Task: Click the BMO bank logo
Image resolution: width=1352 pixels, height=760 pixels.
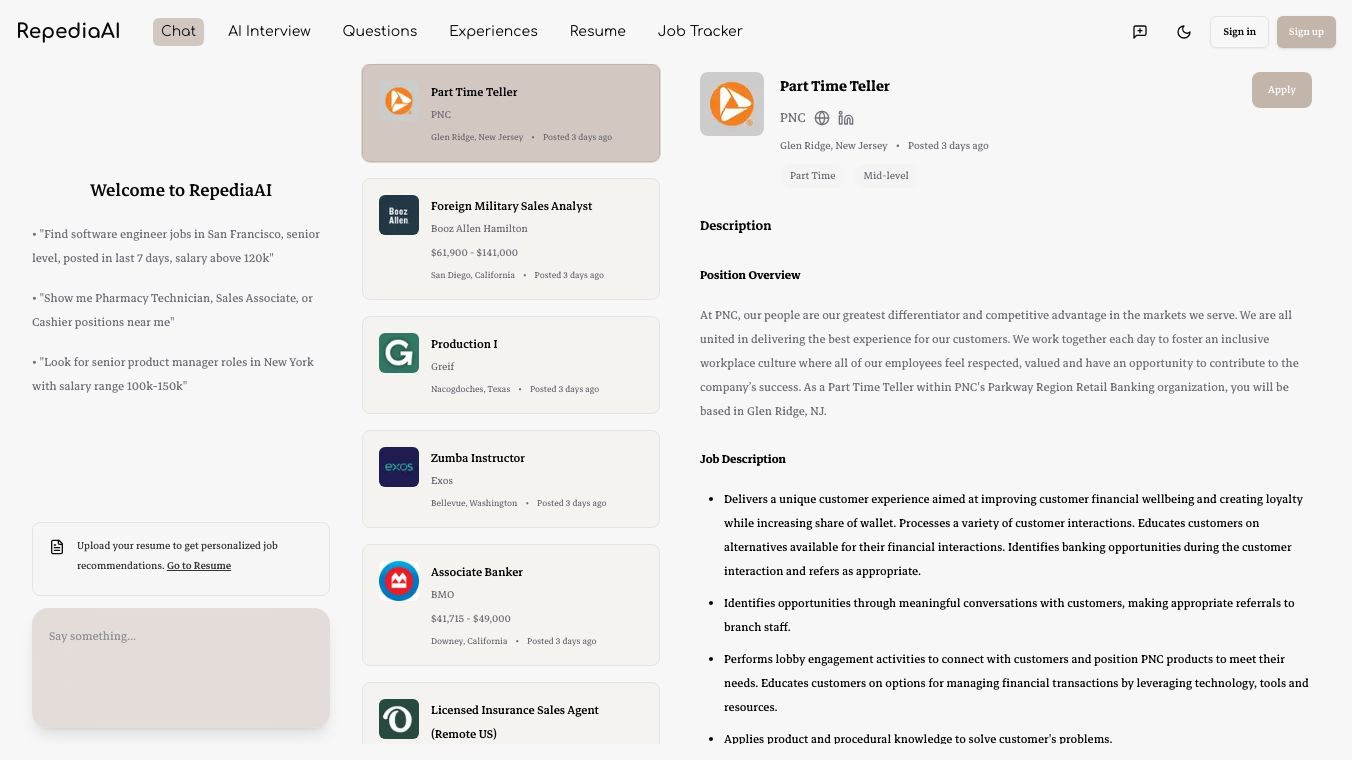Action: (x=399, y=581)
